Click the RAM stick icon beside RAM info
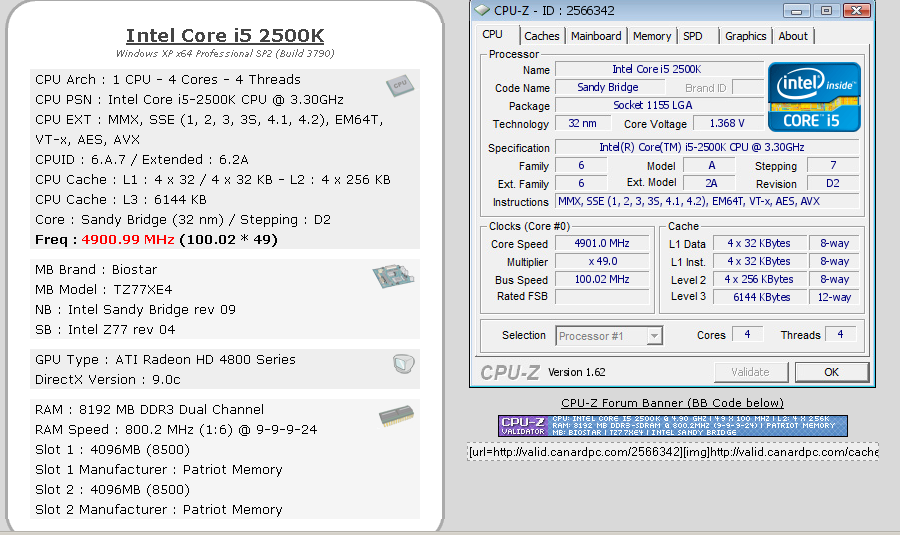 click(x=396, y=416)
